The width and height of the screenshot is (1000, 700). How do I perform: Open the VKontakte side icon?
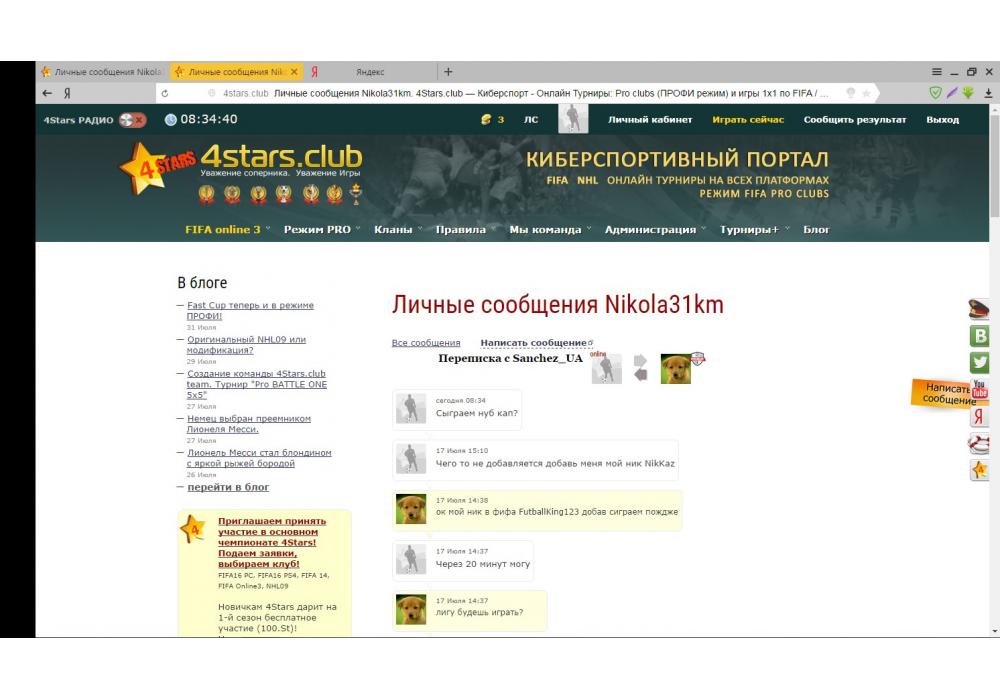(x=979, y=336)
